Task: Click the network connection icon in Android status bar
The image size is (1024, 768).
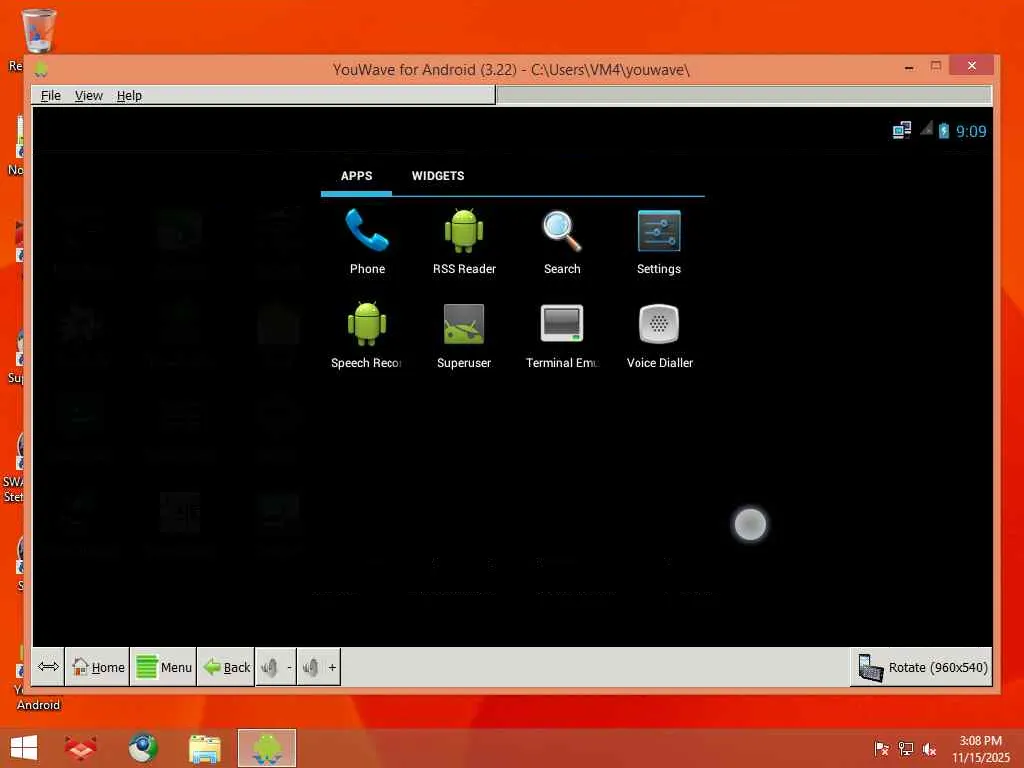Action: click(x=902, y=131)
